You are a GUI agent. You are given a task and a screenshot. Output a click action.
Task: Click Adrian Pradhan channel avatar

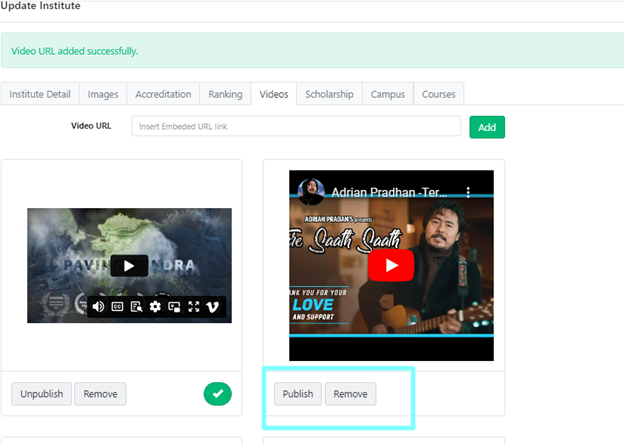311,191
